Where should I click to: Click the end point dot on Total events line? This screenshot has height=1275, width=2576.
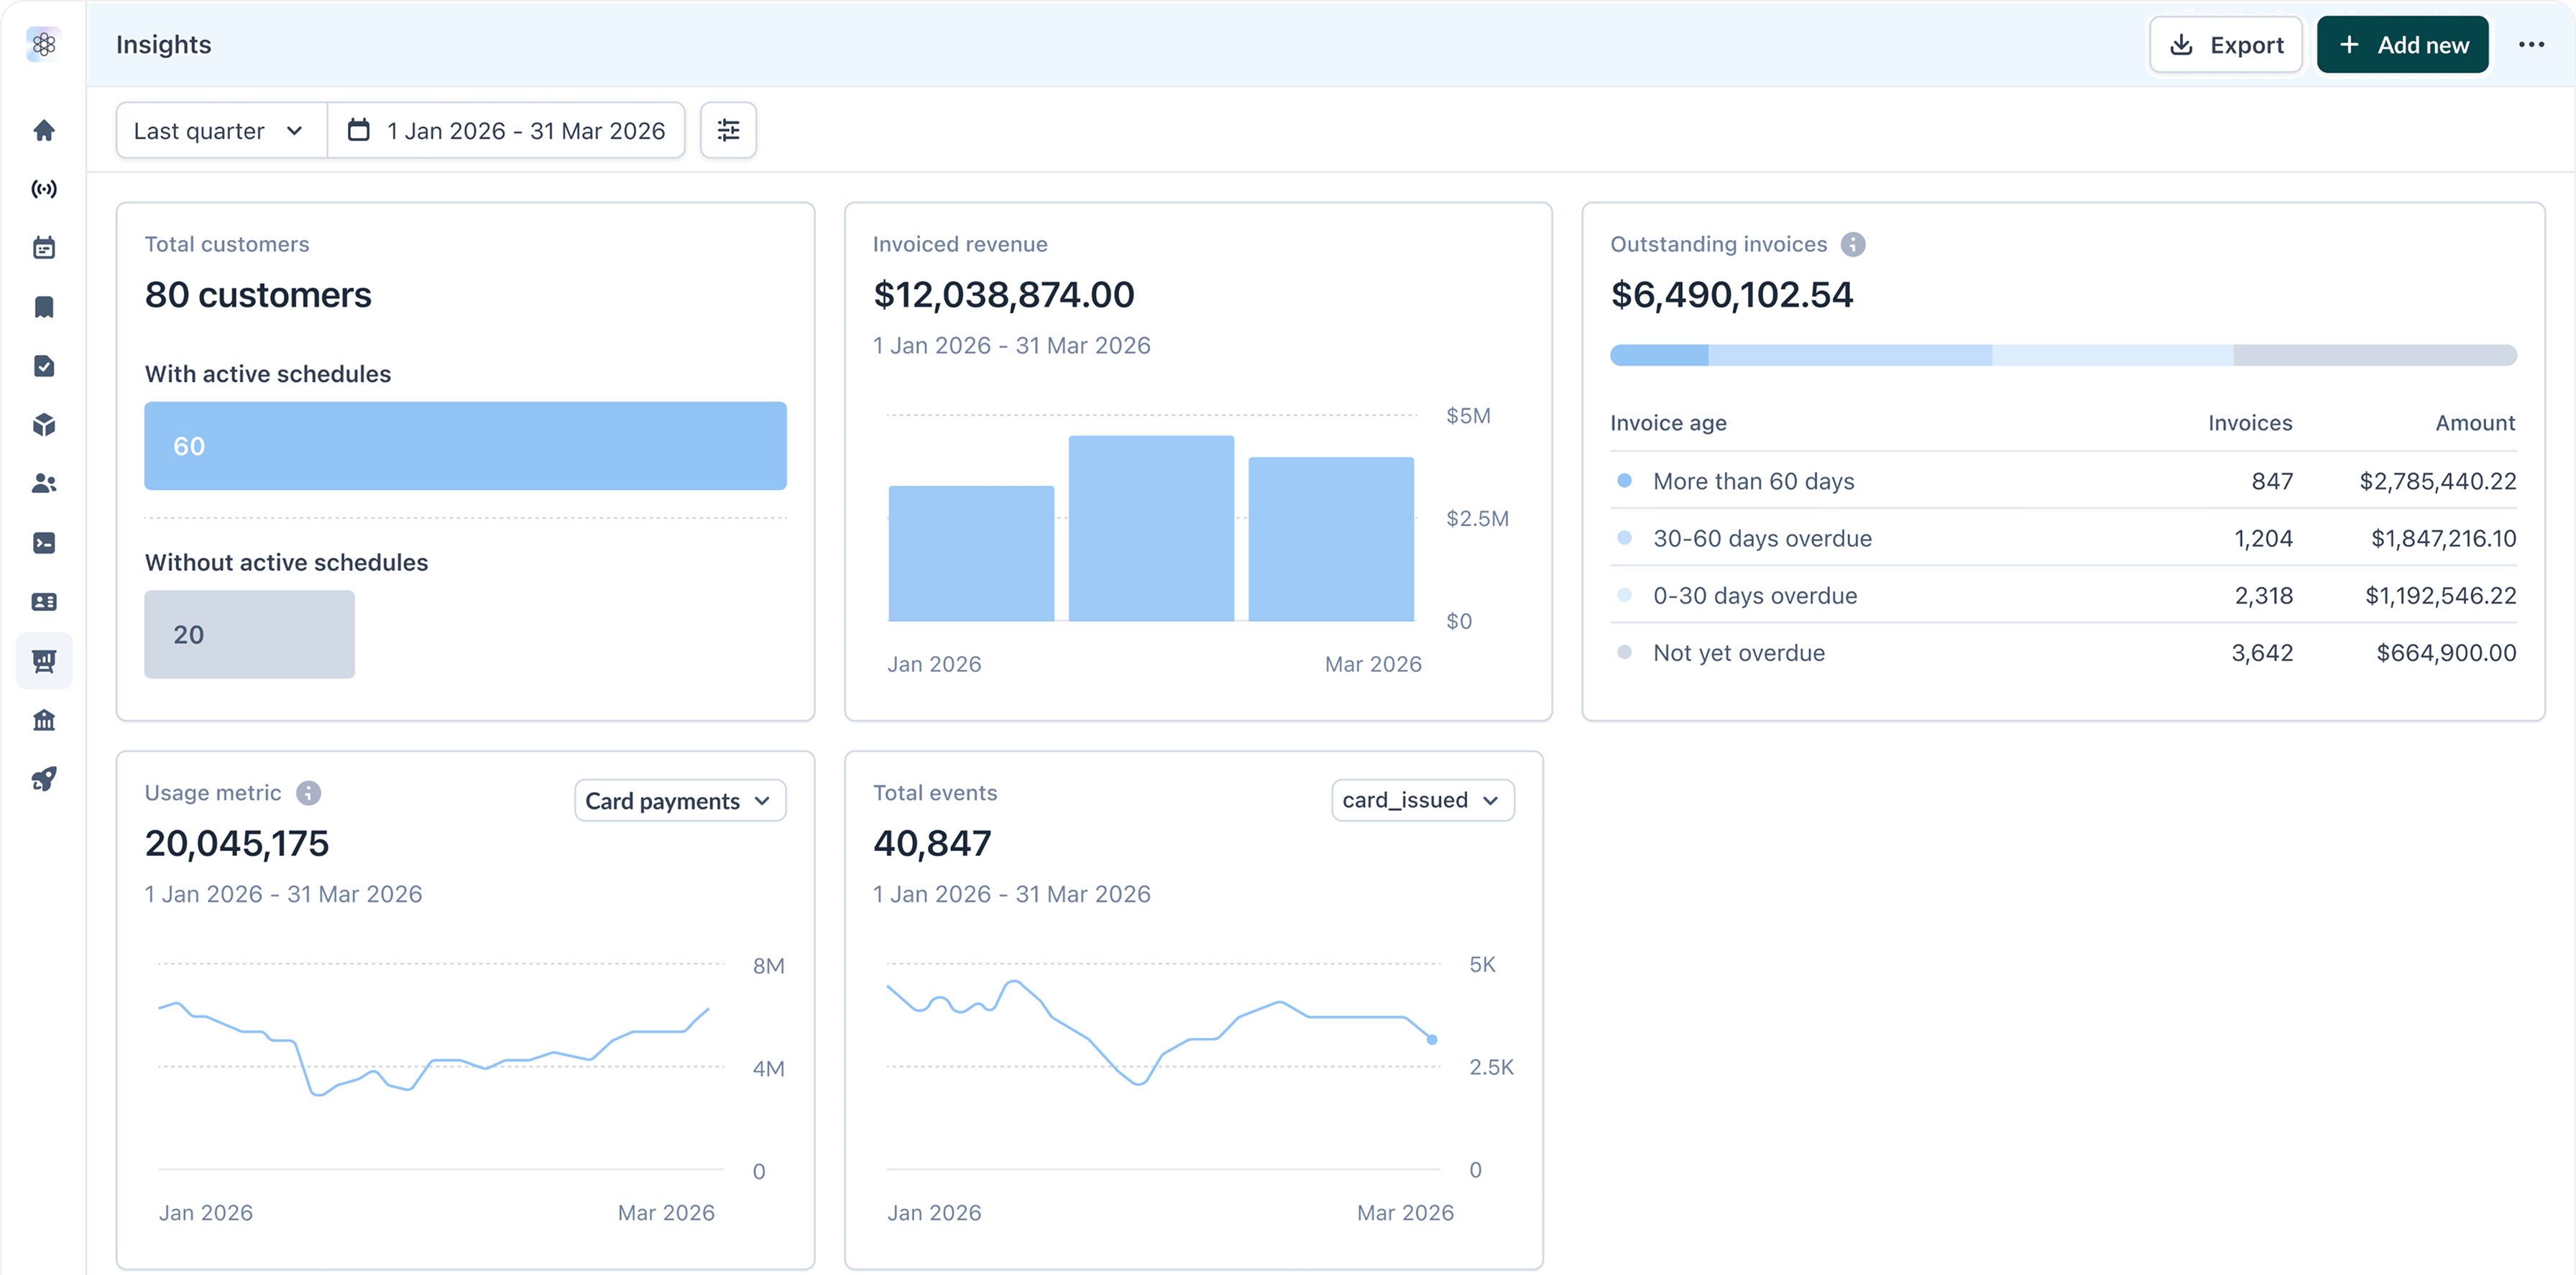pyautogui.click(x=1432, y=1040)
